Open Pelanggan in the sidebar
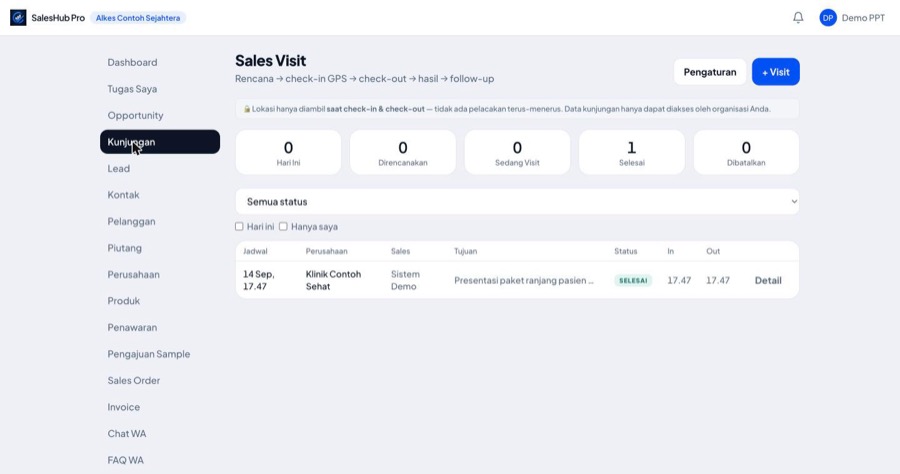This screenshot has height=474, width=900. [131, 222]
